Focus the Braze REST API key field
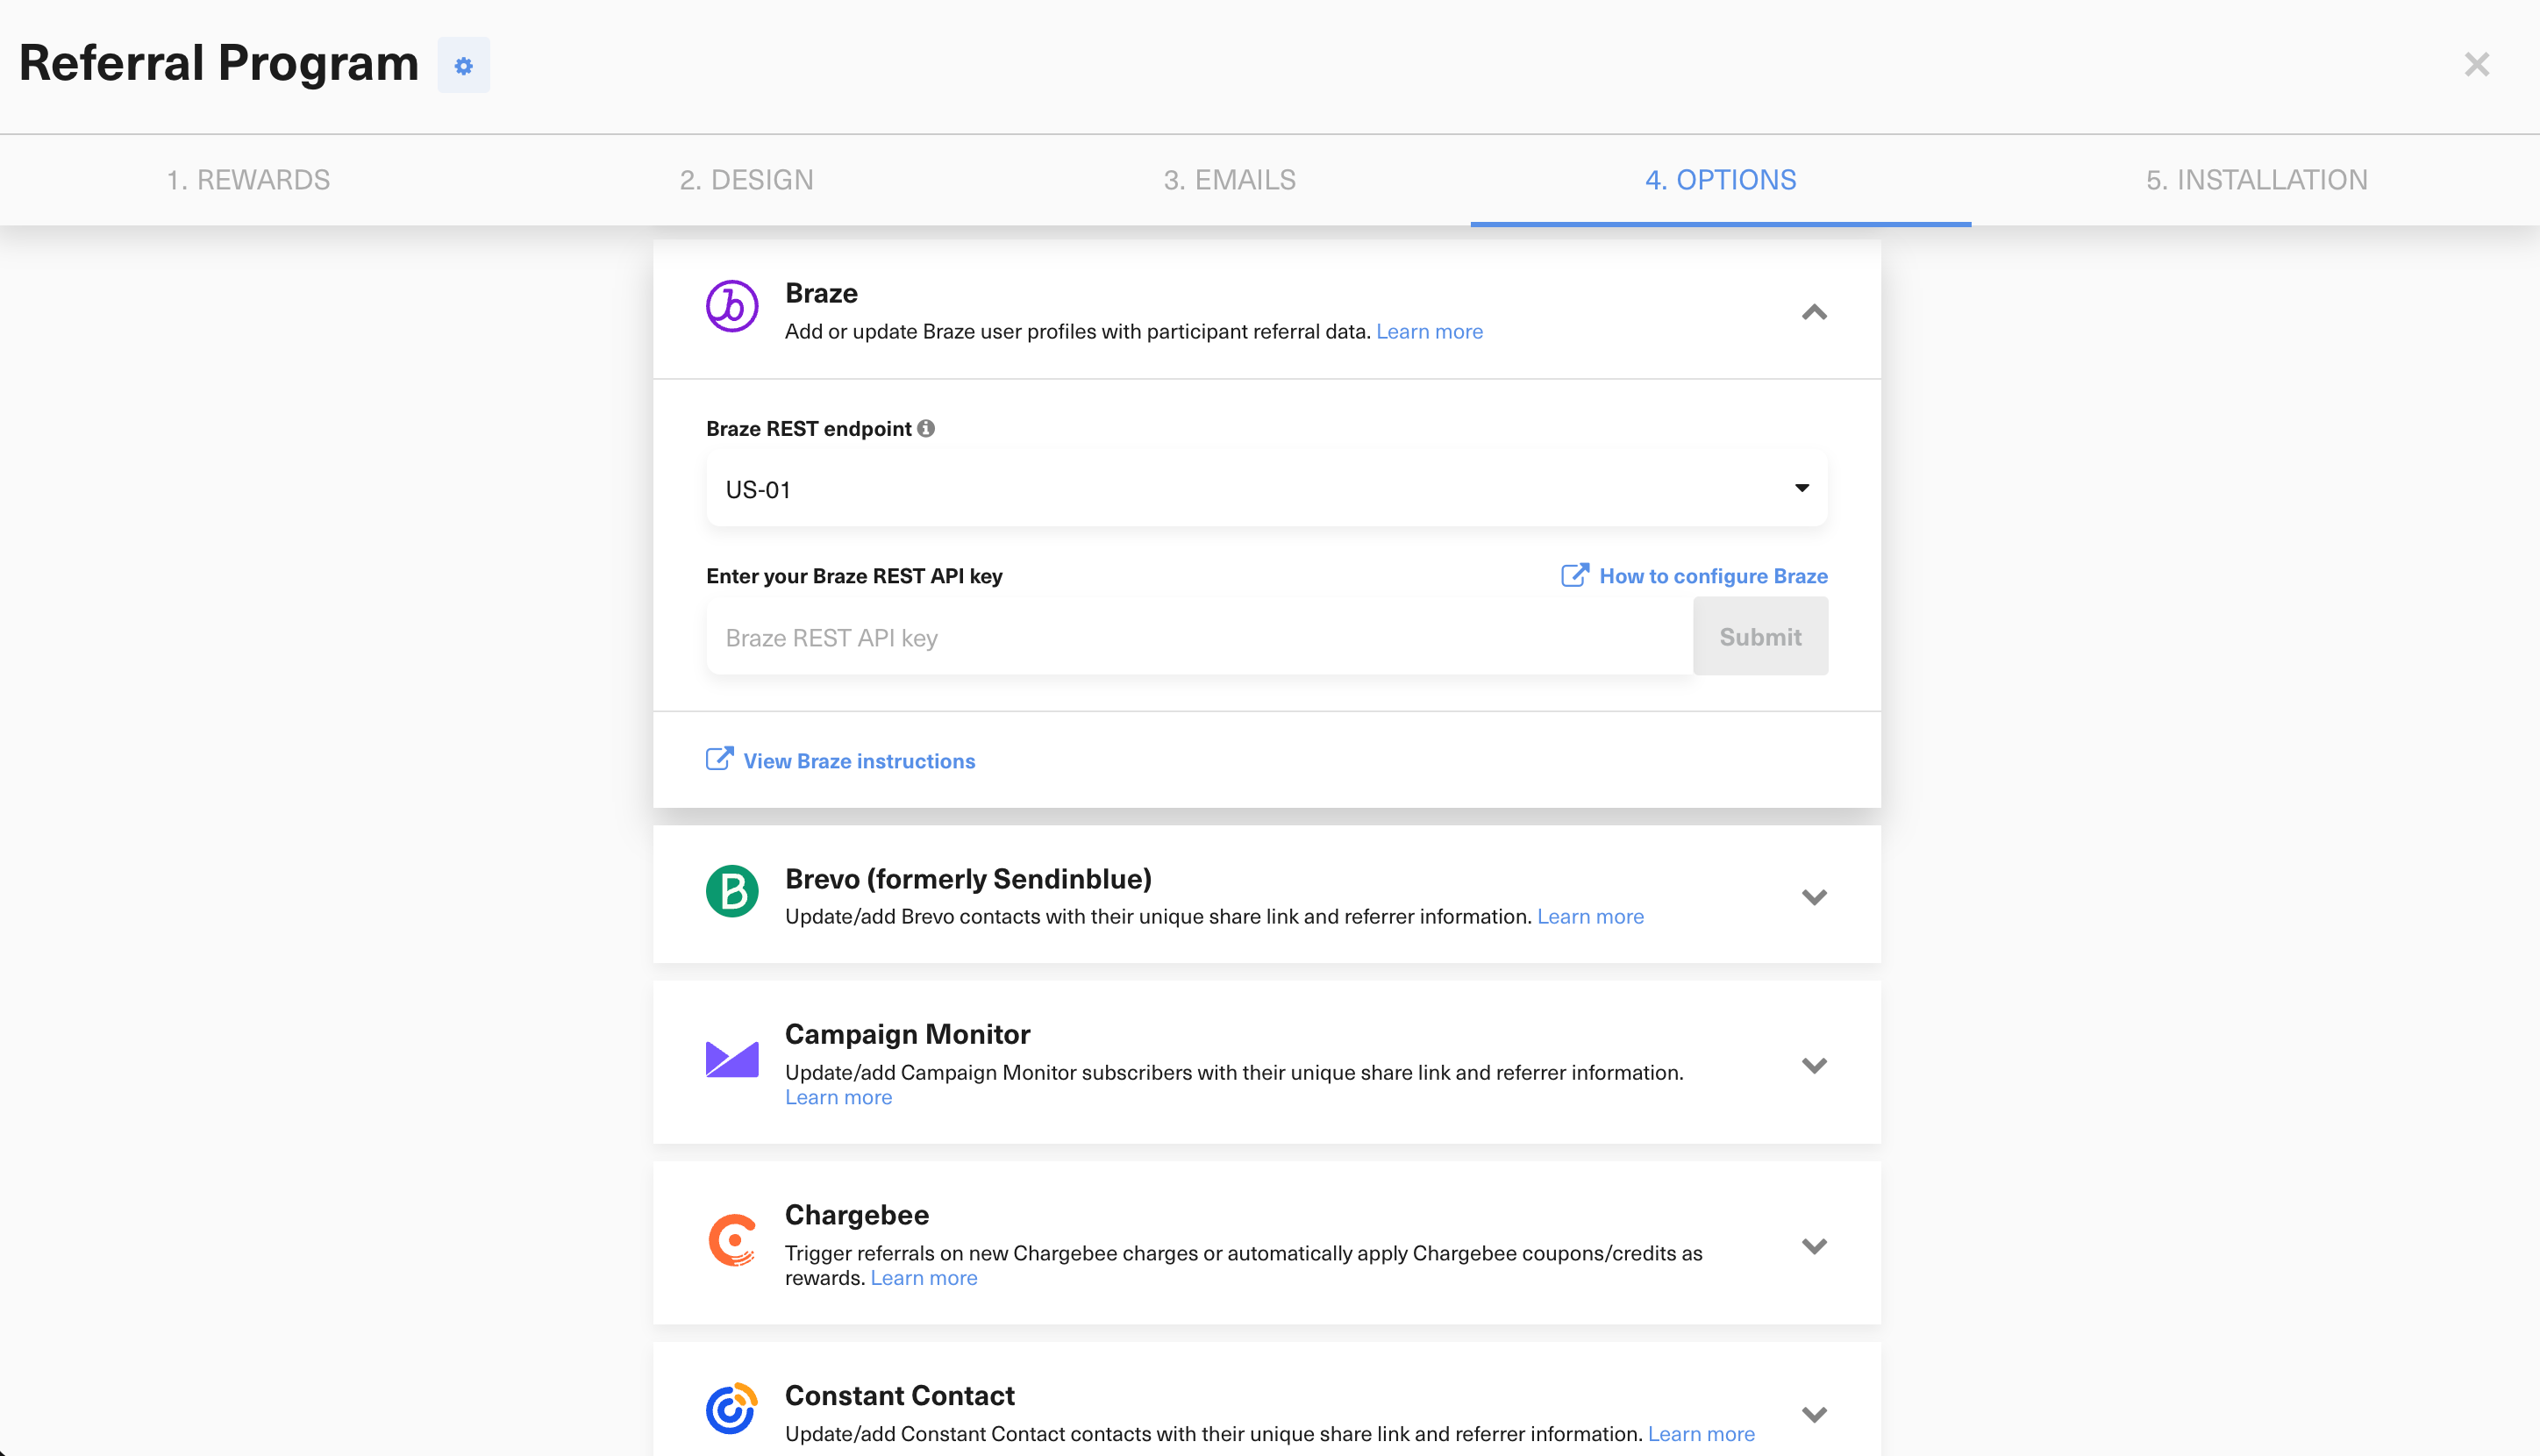Viewport: 2540px width, 1456px height. 1199,637
